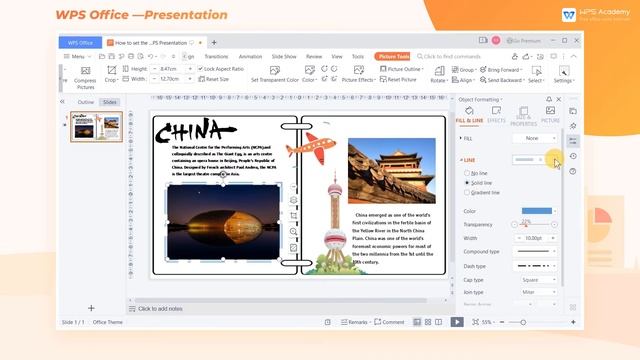Open the Fill None dropdown

tap(535, 138)
